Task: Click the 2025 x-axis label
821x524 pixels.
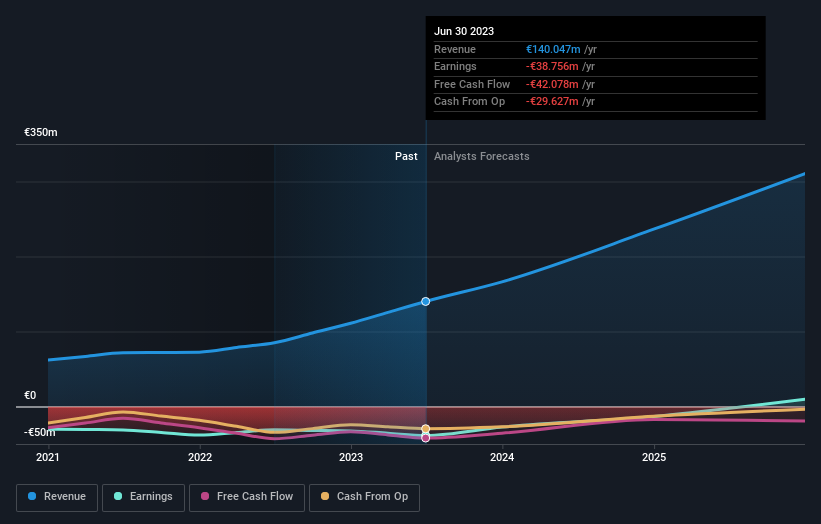Action: (x=654, y=457)
